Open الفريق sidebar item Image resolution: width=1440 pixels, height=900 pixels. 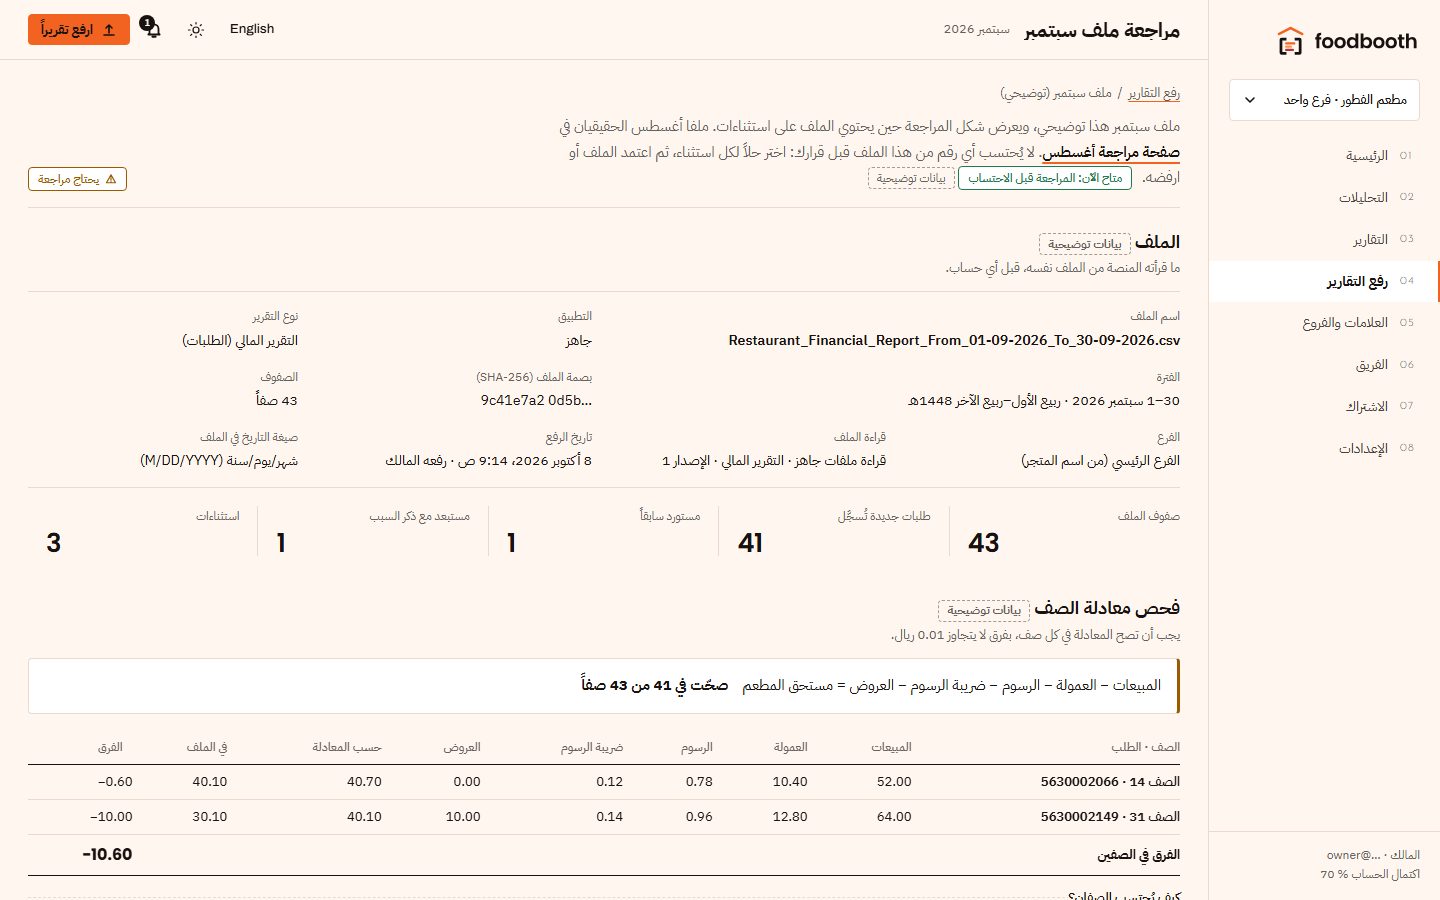click(1323, 365)
